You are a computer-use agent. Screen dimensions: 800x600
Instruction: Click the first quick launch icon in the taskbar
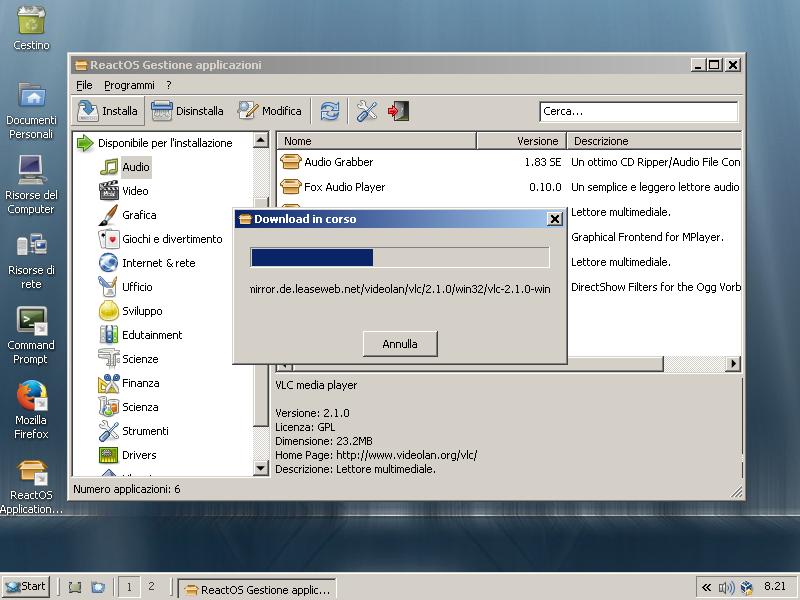tap(75, 587)
